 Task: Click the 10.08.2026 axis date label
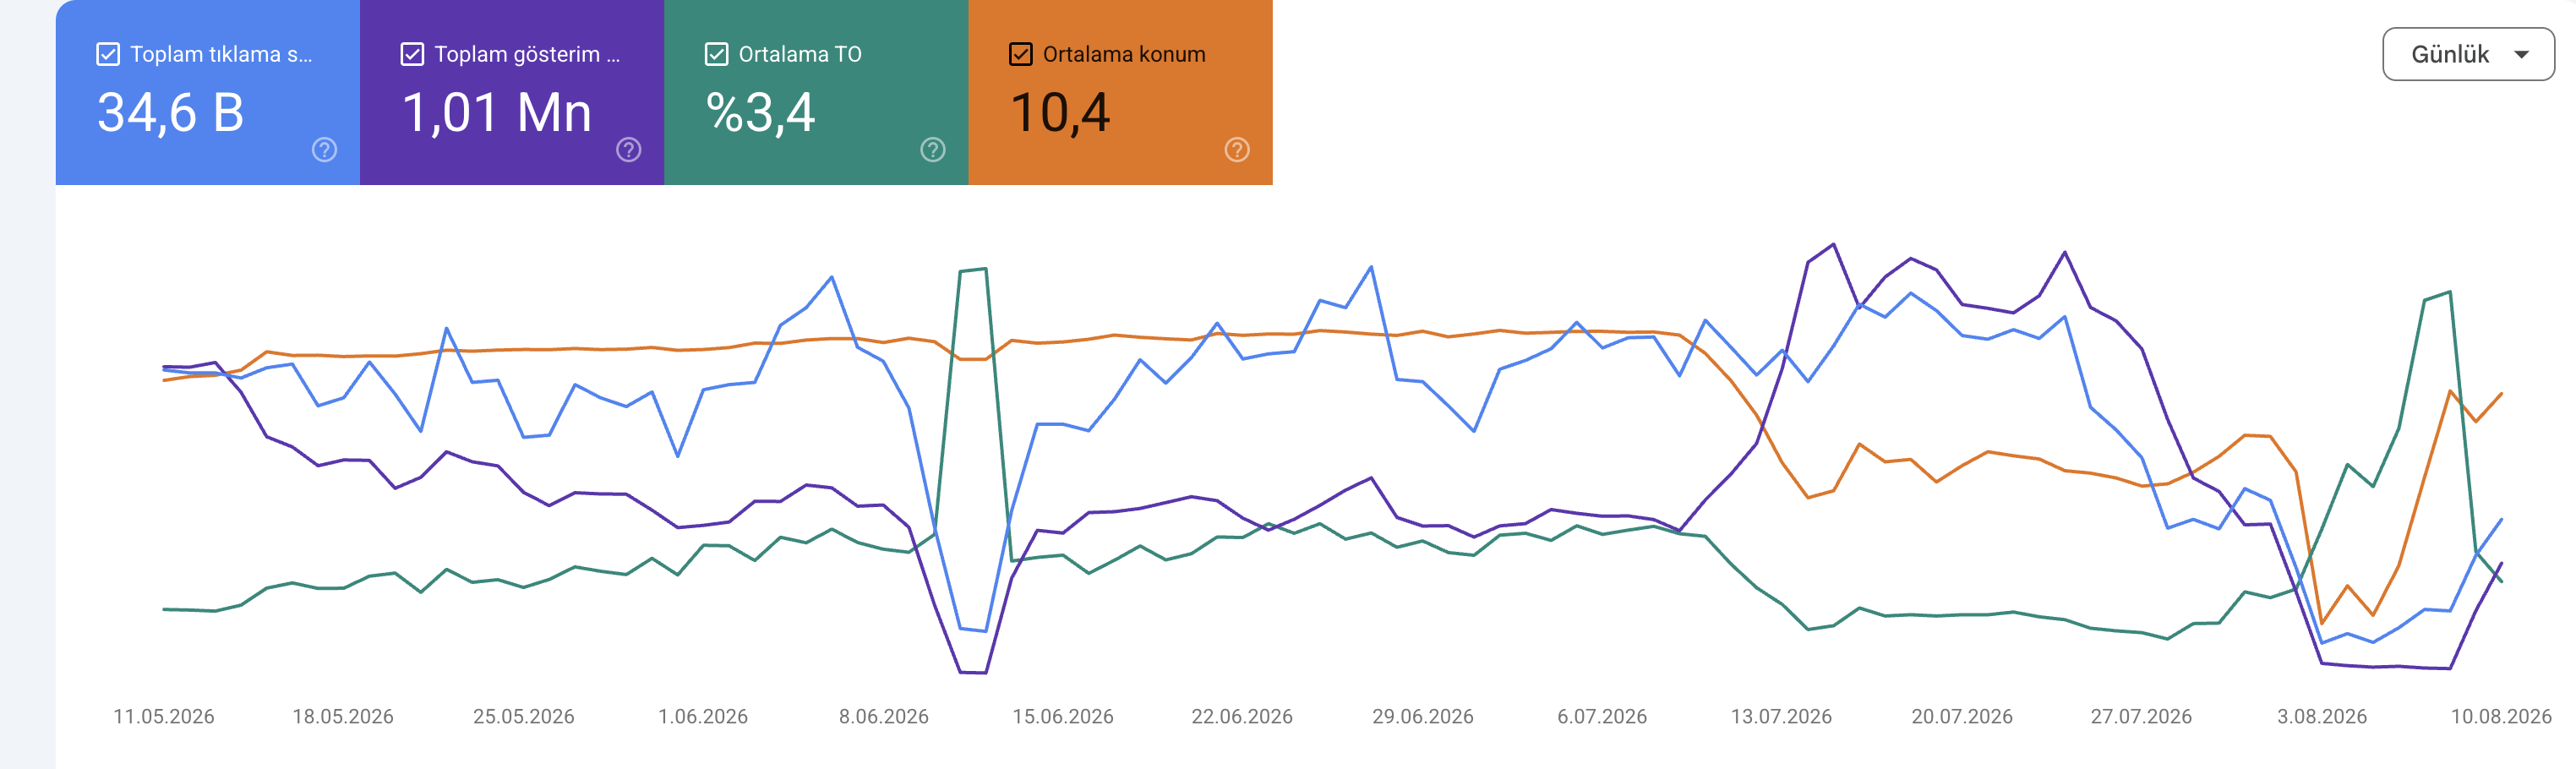point(2501,717)
